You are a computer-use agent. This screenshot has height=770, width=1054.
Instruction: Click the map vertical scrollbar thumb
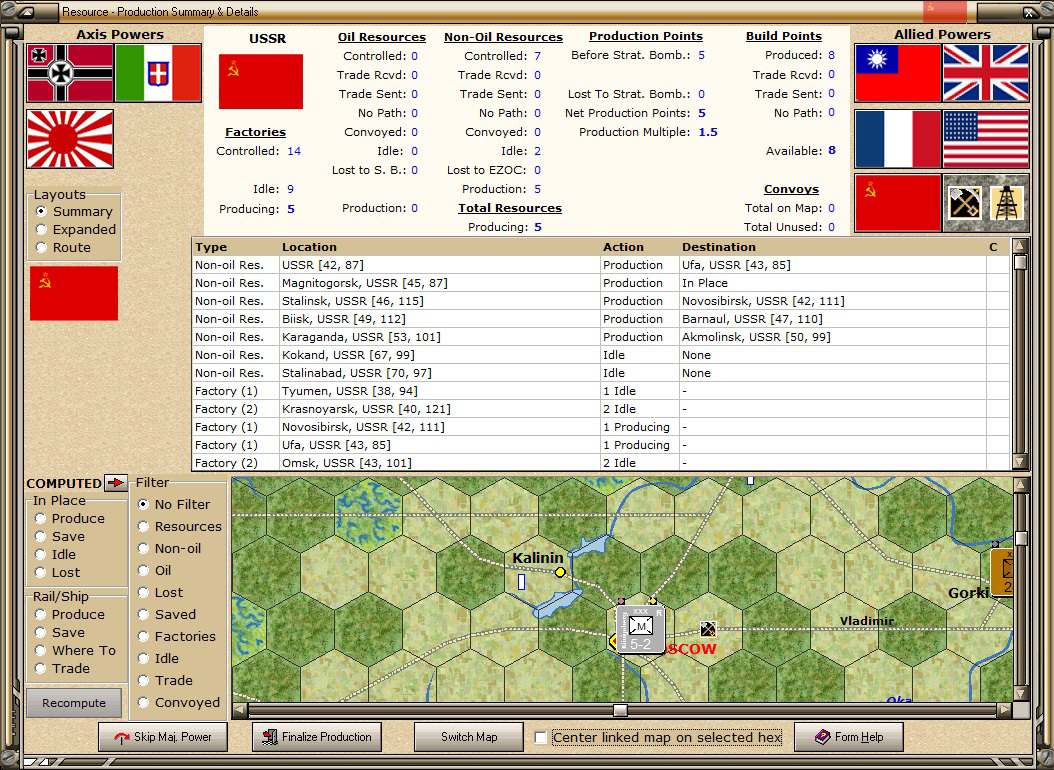(1021, 538)
